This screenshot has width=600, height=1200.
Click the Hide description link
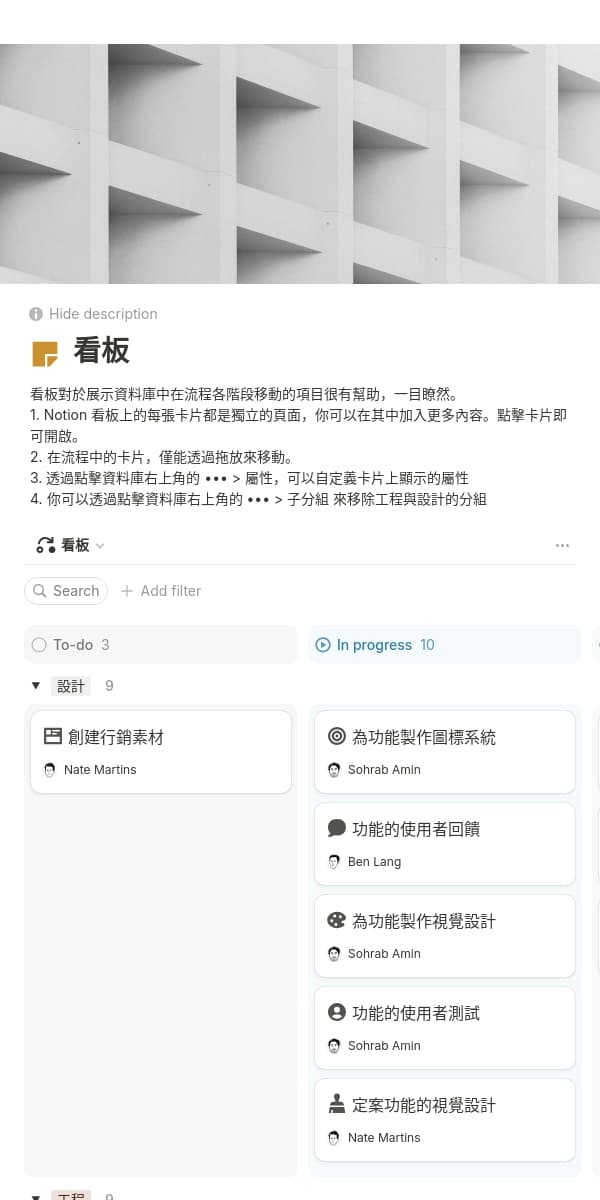(103, 313)
